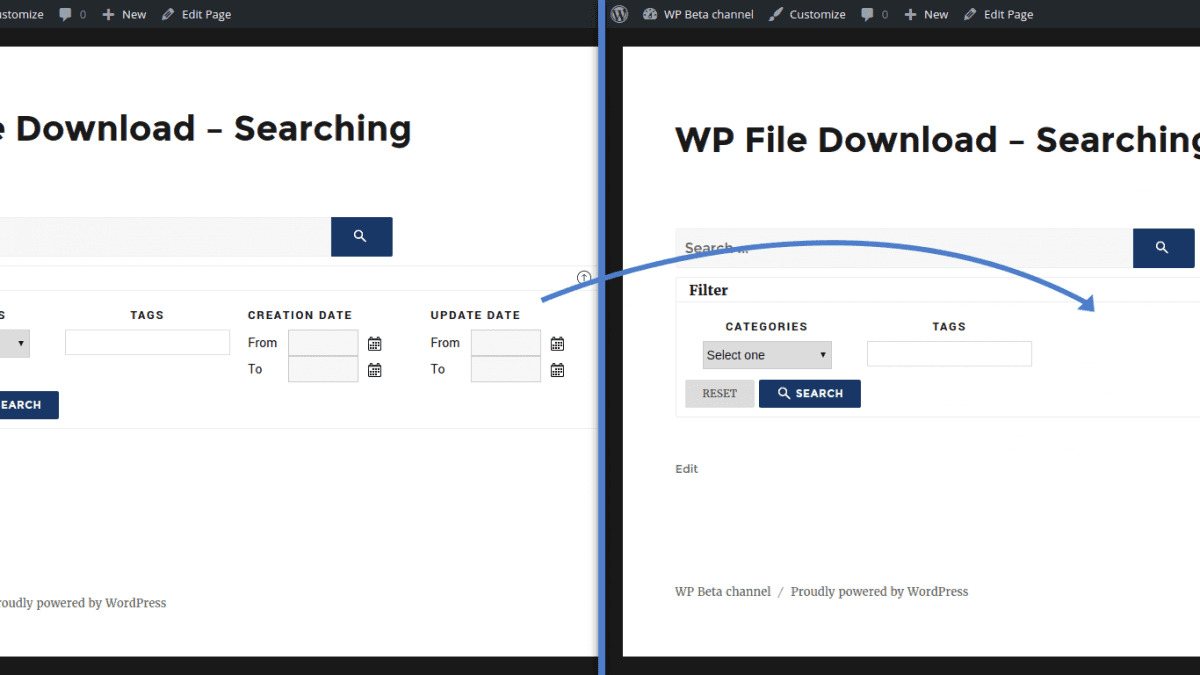This screenshot has width=1200, height=675.
Task: Expand the 'Select one' categories dropdown
Action: [x=767, y=355]
